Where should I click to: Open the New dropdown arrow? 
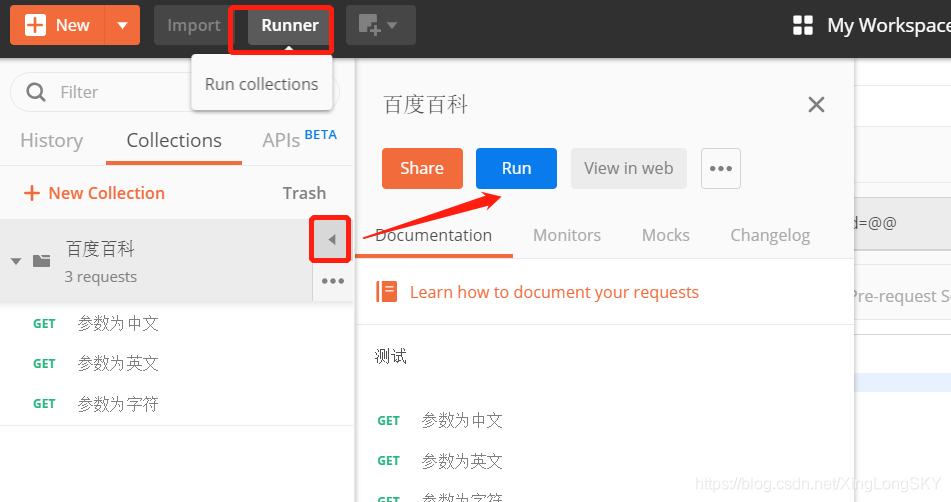123,25
